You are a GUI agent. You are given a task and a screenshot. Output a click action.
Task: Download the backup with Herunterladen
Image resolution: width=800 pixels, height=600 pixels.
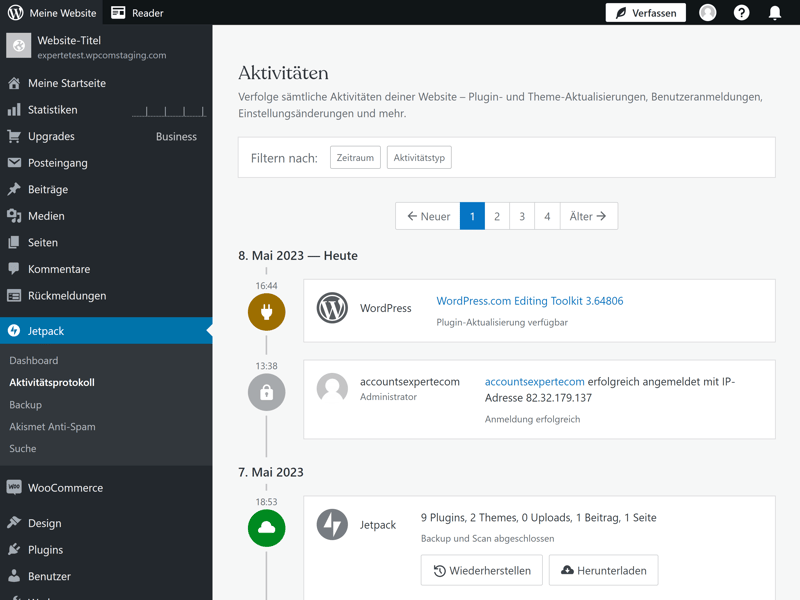tap(603, 570)
